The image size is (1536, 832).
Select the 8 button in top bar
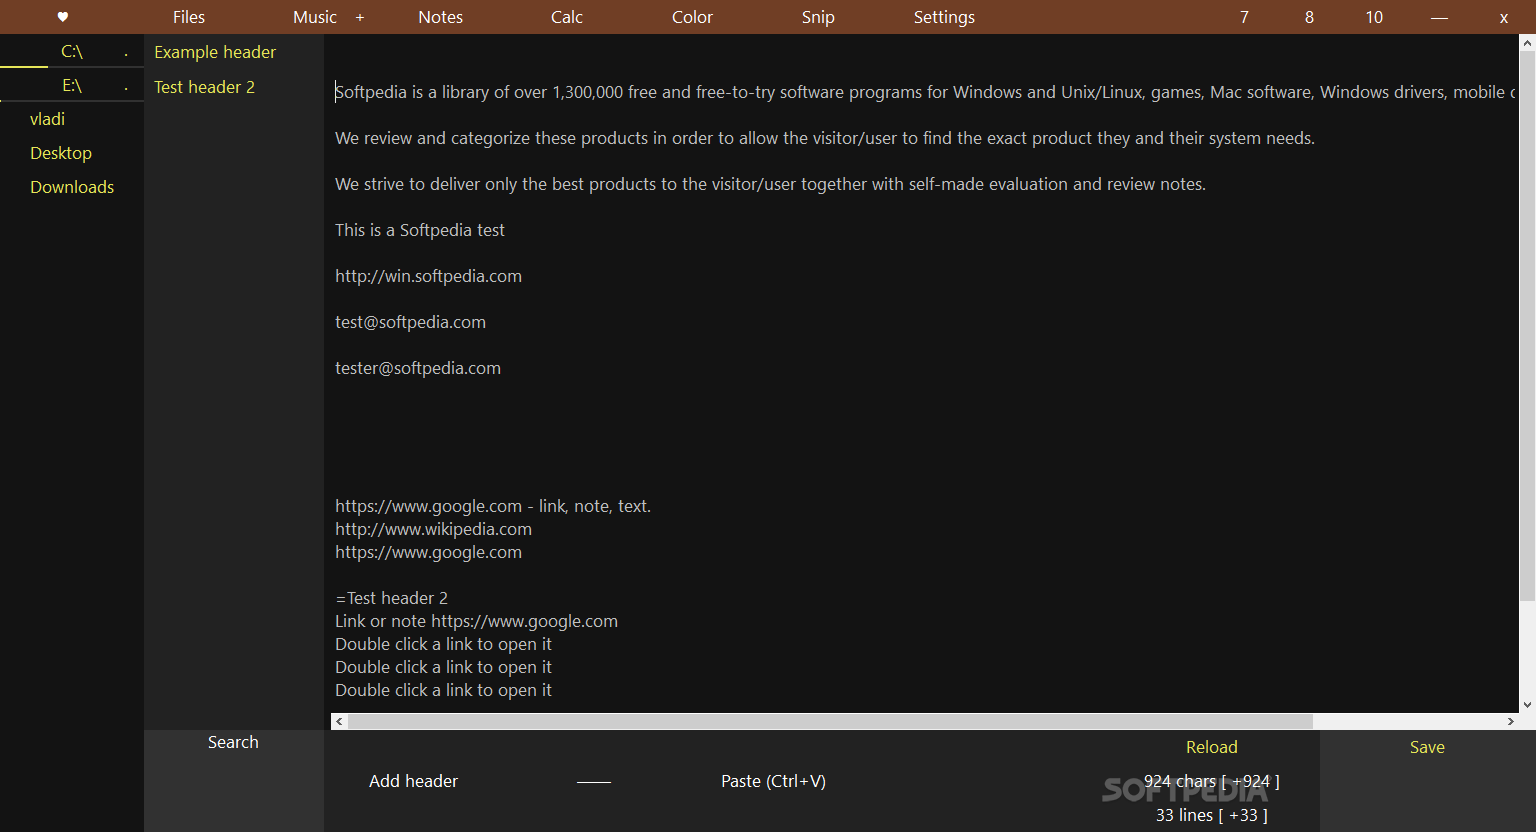[x=1309, y=17]
